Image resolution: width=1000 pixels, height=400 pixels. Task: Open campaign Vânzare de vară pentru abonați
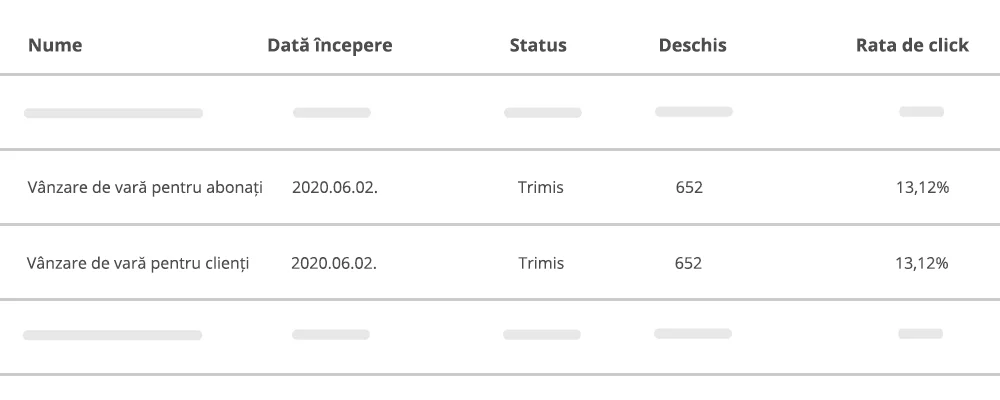pos(145,188)
